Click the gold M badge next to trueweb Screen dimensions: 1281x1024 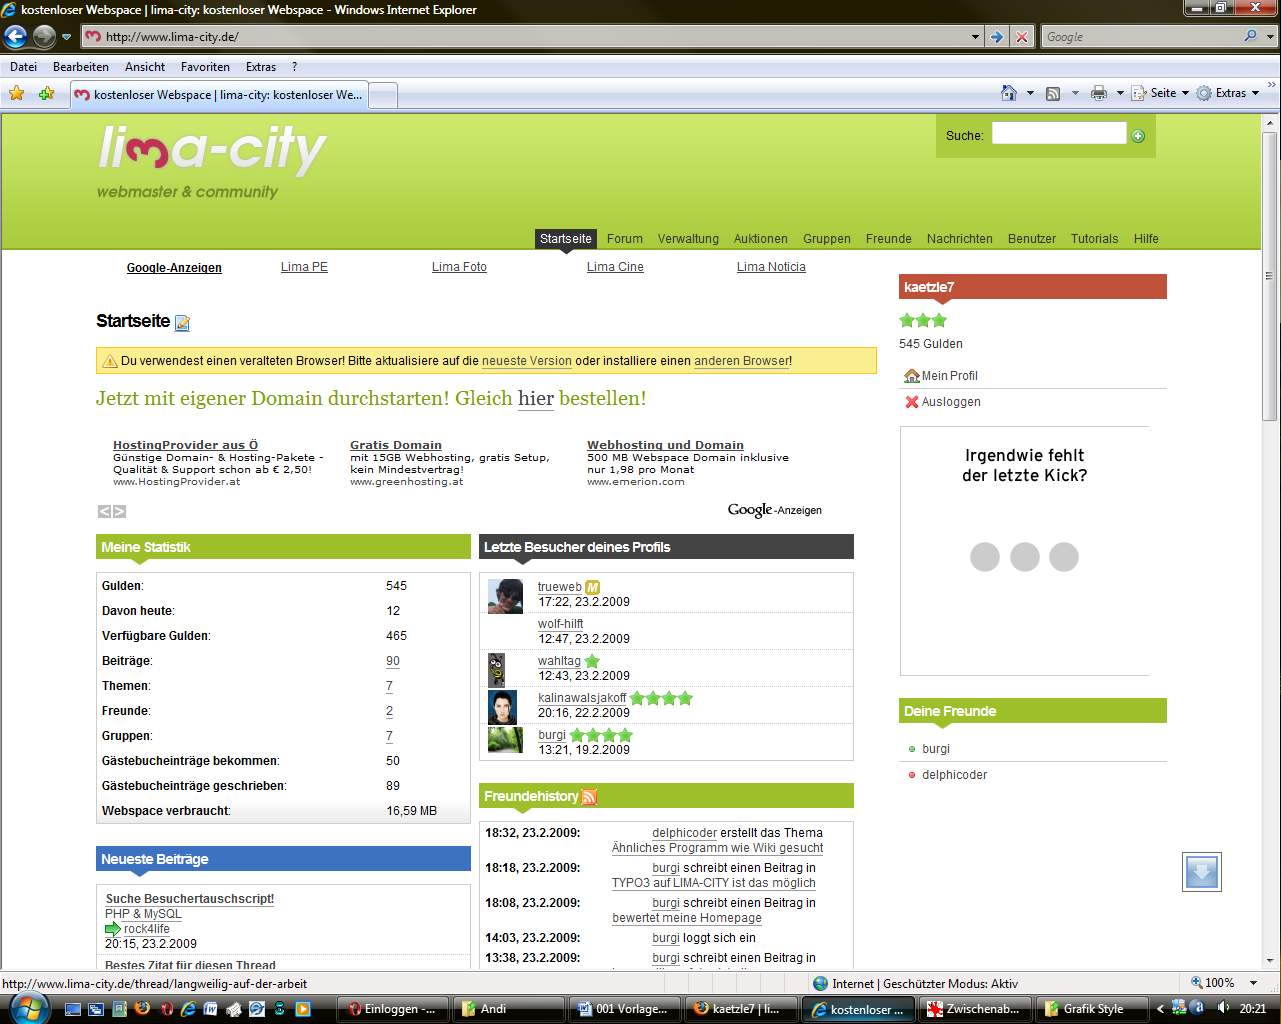592,587
